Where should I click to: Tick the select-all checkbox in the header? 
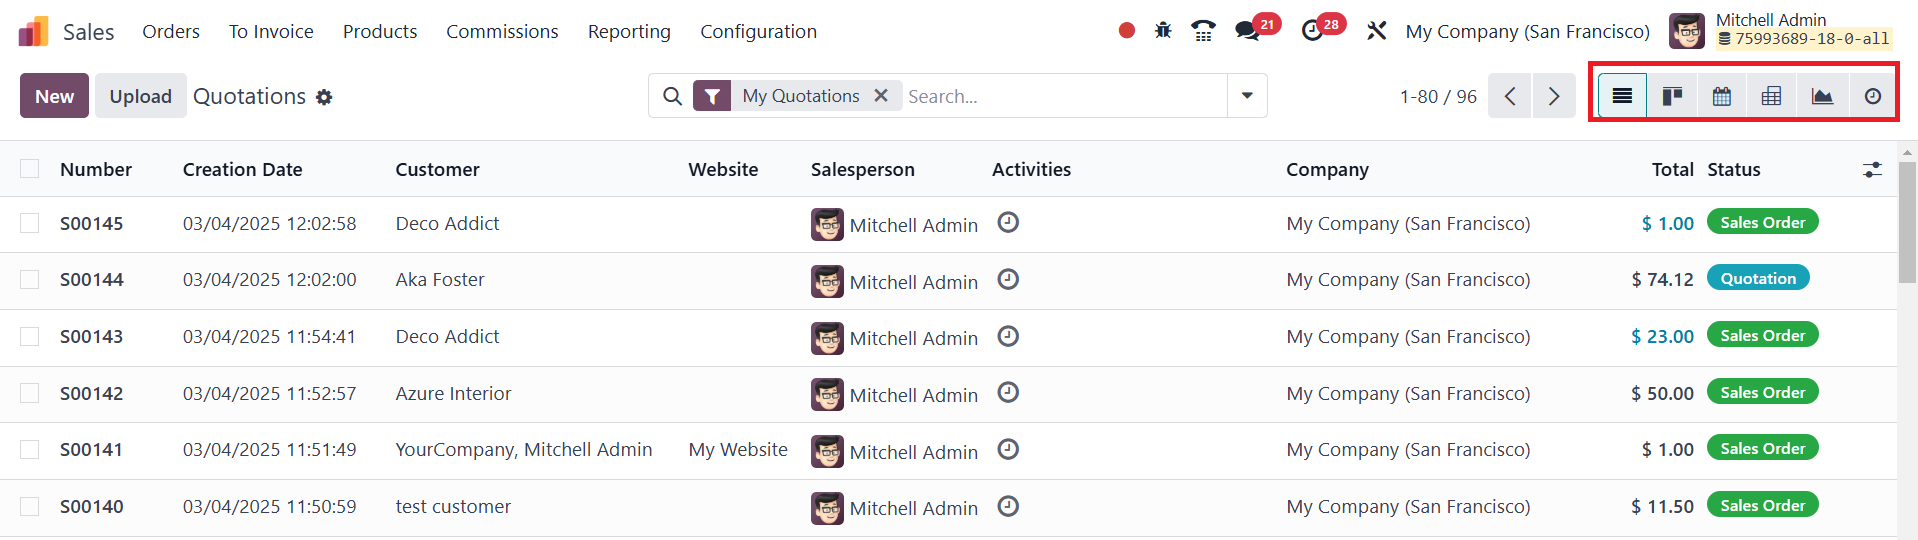click(30, 169)
